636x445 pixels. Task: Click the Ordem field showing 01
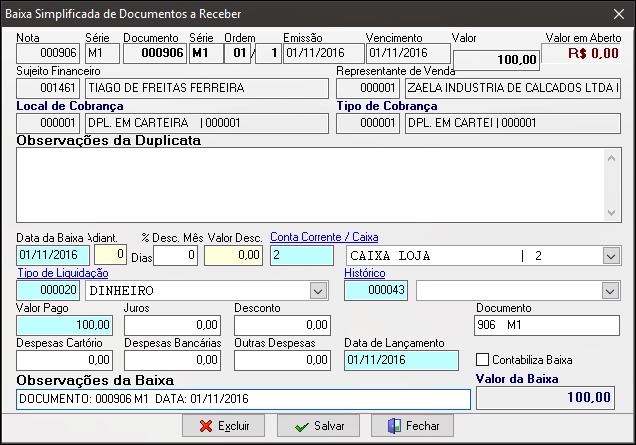tap(240, 53)
